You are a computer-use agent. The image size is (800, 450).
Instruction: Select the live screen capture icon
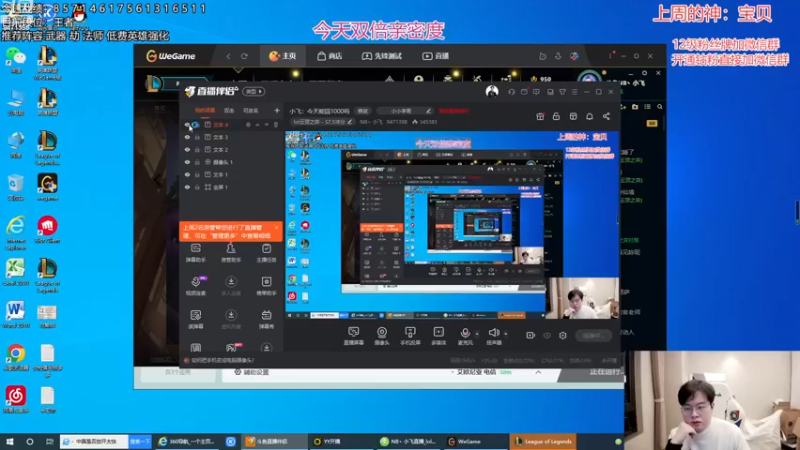[354, 336]
